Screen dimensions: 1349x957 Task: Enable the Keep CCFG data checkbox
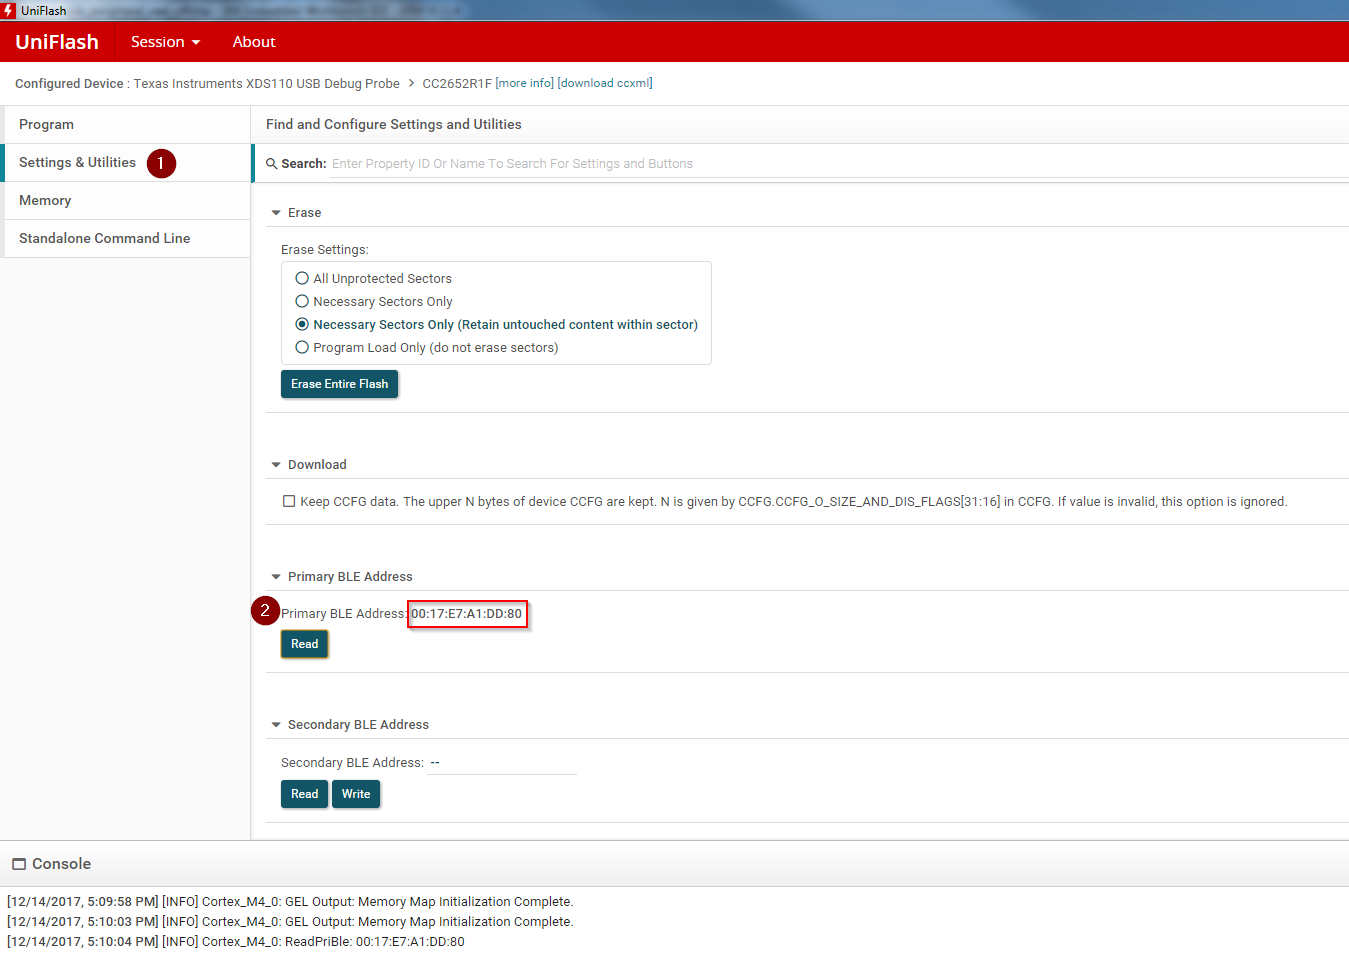289,502
